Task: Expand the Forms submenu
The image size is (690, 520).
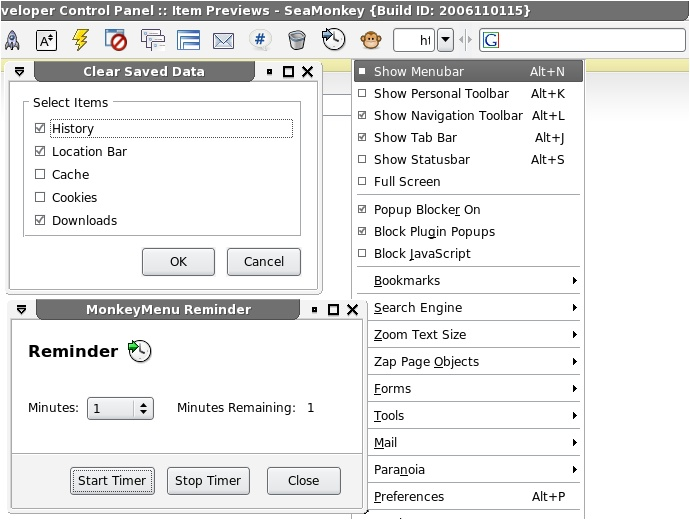Action: [x=475, y=388]
